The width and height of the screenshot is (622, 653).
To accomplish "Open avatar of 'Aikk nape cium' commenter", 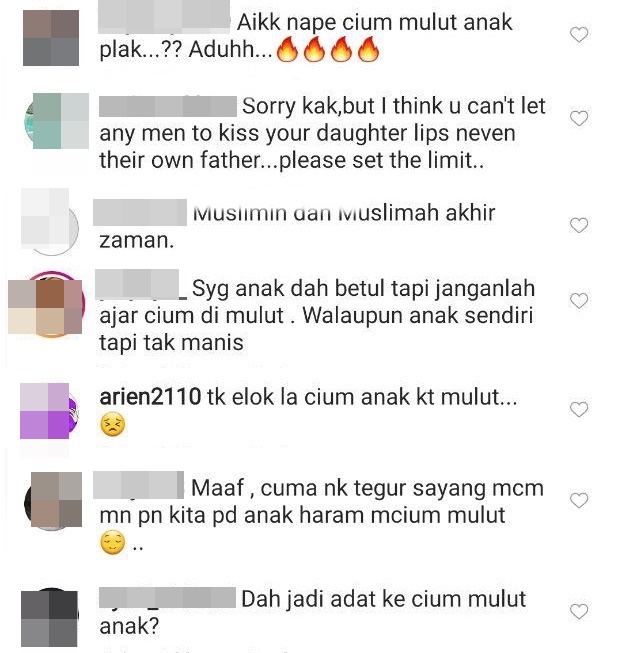I will pyautogui.click(x=51, y=38).
